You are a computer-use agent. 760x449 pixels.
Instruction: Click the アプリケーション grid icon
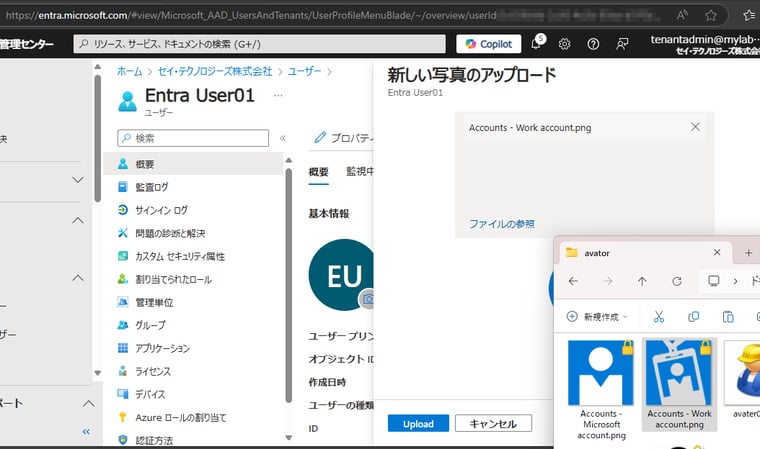point(123,348)
